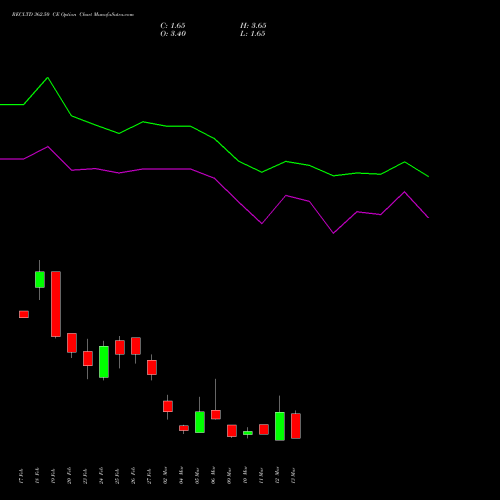This screenshot has width=500, height=500.
Task: Click the '02 Mar' date axis label
Action: pos(165,476)
